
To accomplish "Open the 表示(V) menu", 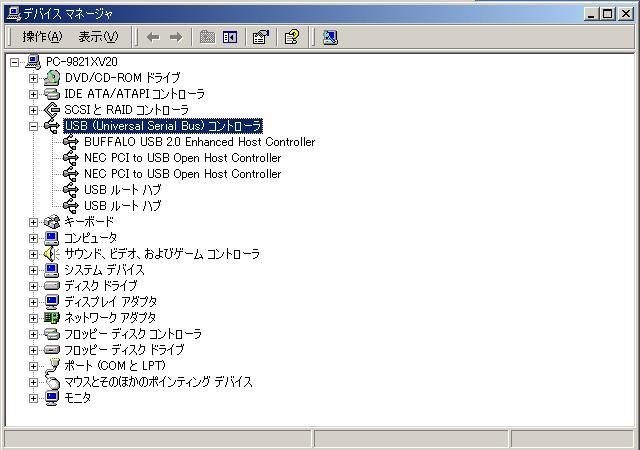I will click(x=98, y=37).
